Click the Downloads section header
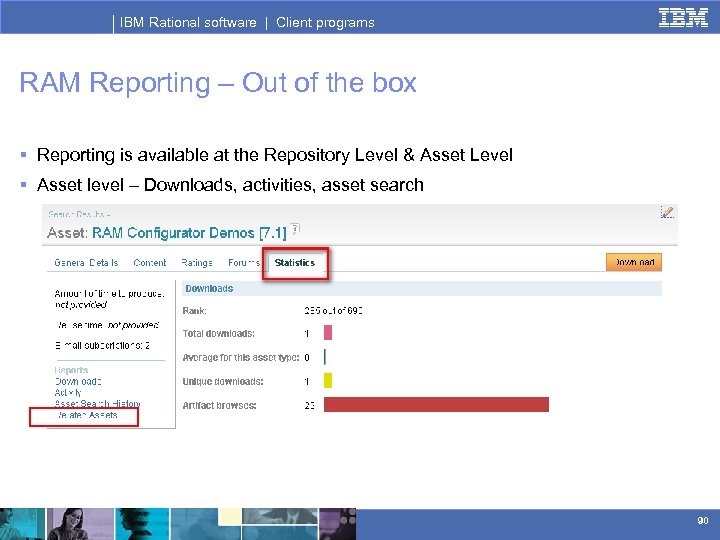Viewport: 720px width, 540px height. 422,288
